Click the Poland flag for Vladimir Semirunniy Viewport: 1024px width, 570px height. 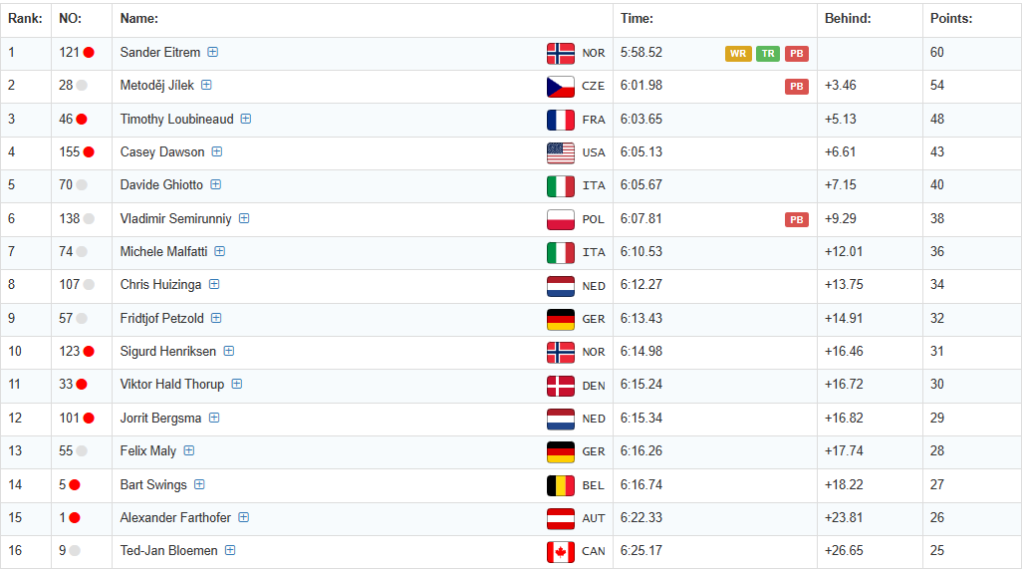point(560,219)
